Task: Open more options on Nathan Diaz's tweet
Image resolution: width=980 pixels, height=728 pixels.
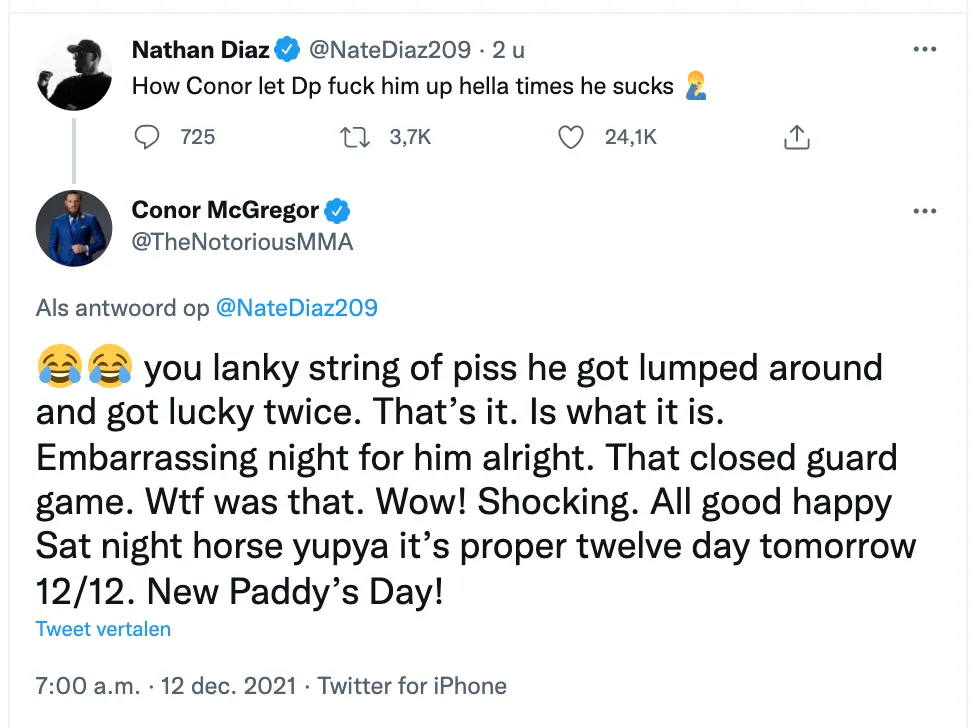Action: pos(924,49)
